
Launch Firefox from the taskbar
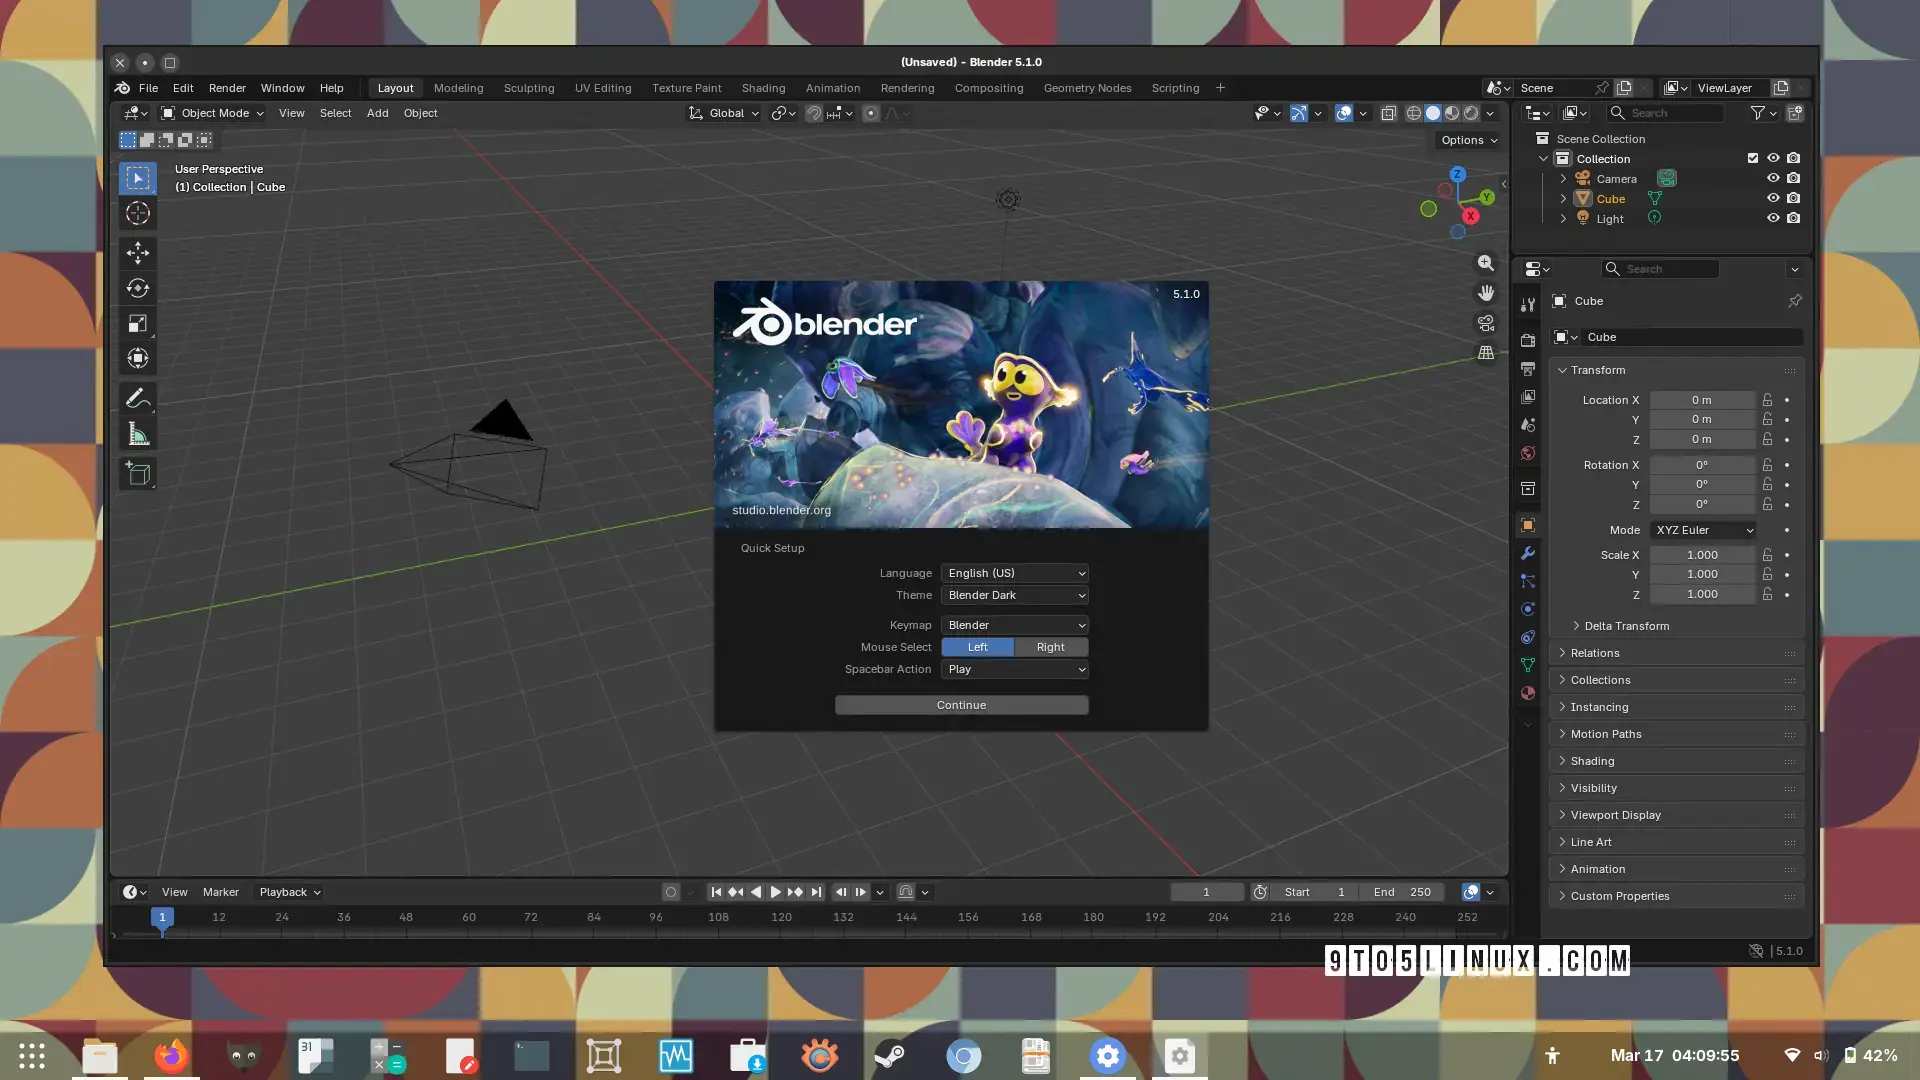pyautogui.click(x=171, y=1056)
